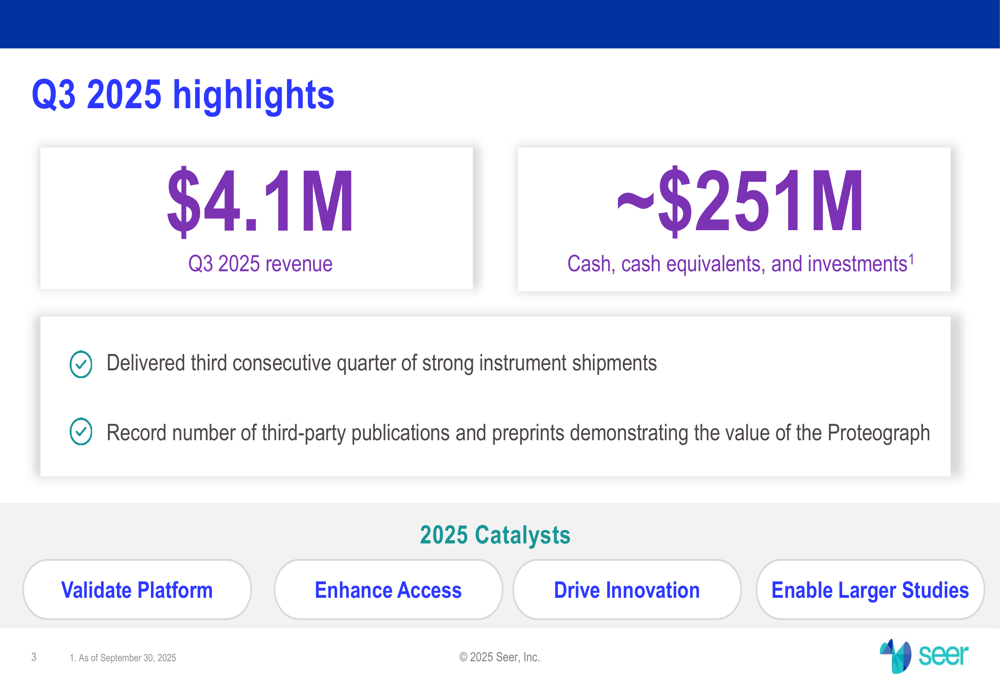Click the Seer logo symbol

pyautogui.click(x=895, y=654)
